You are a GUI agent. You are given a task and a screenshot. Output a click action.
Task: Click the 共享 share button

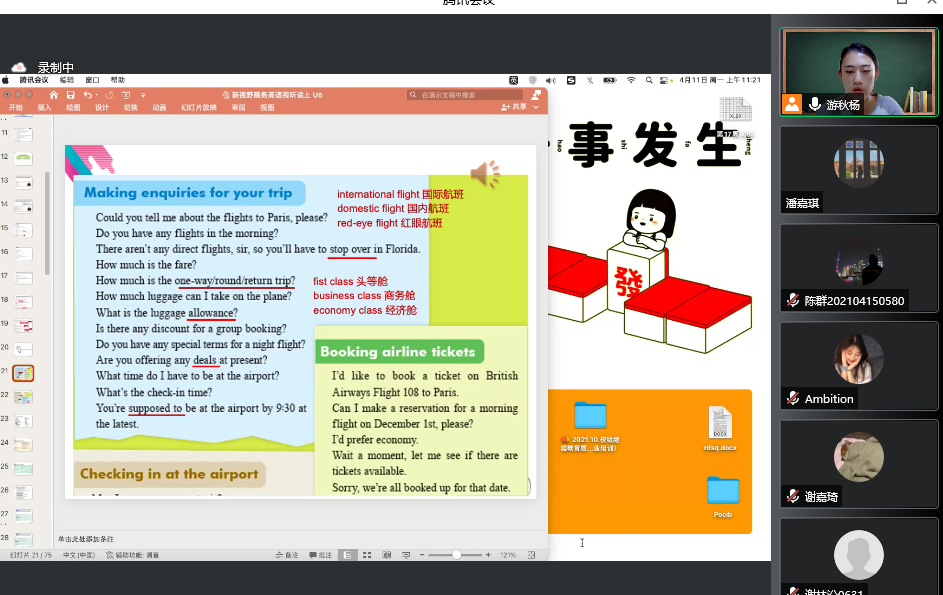point(514,107)
